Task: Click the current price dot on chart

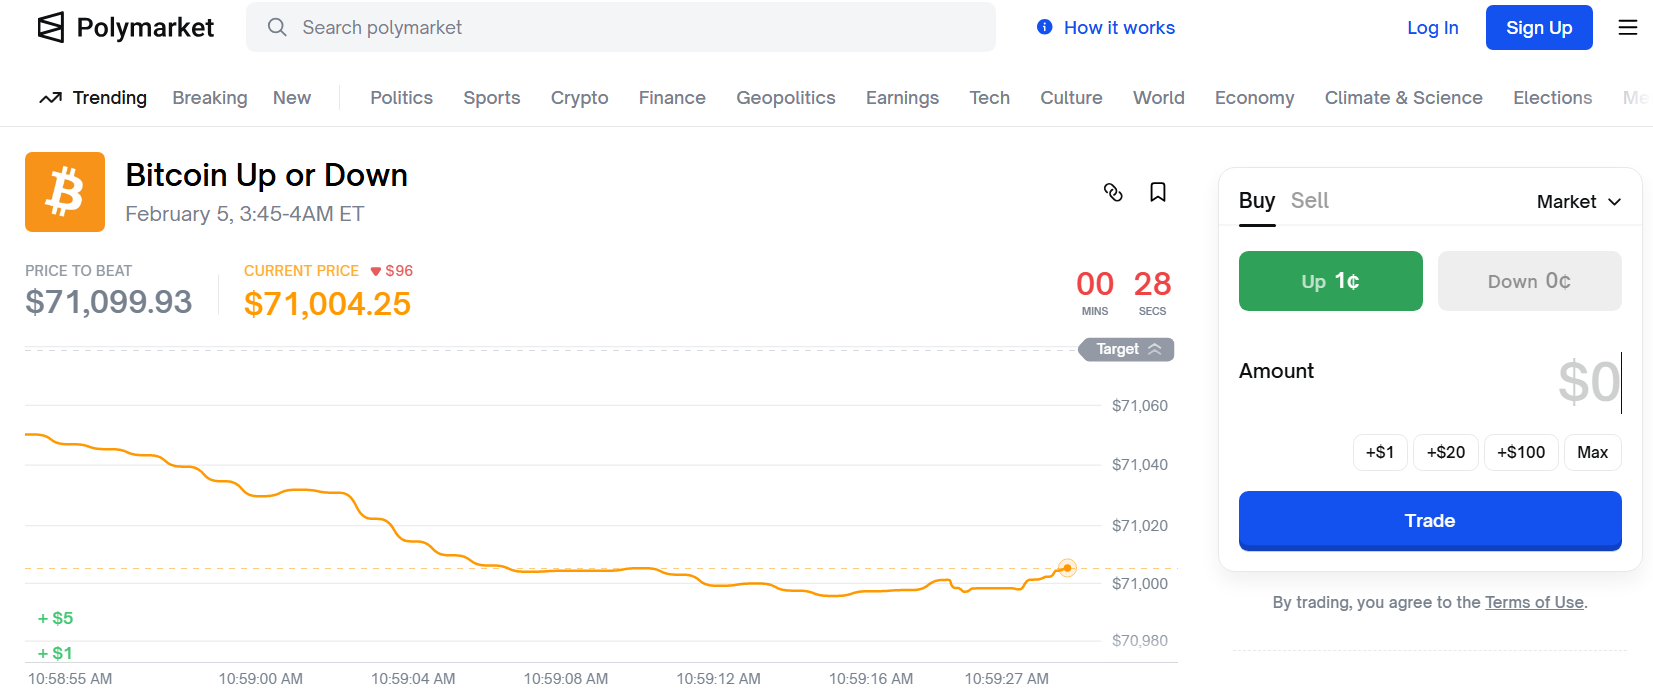Action: (x=1067, y=568)
